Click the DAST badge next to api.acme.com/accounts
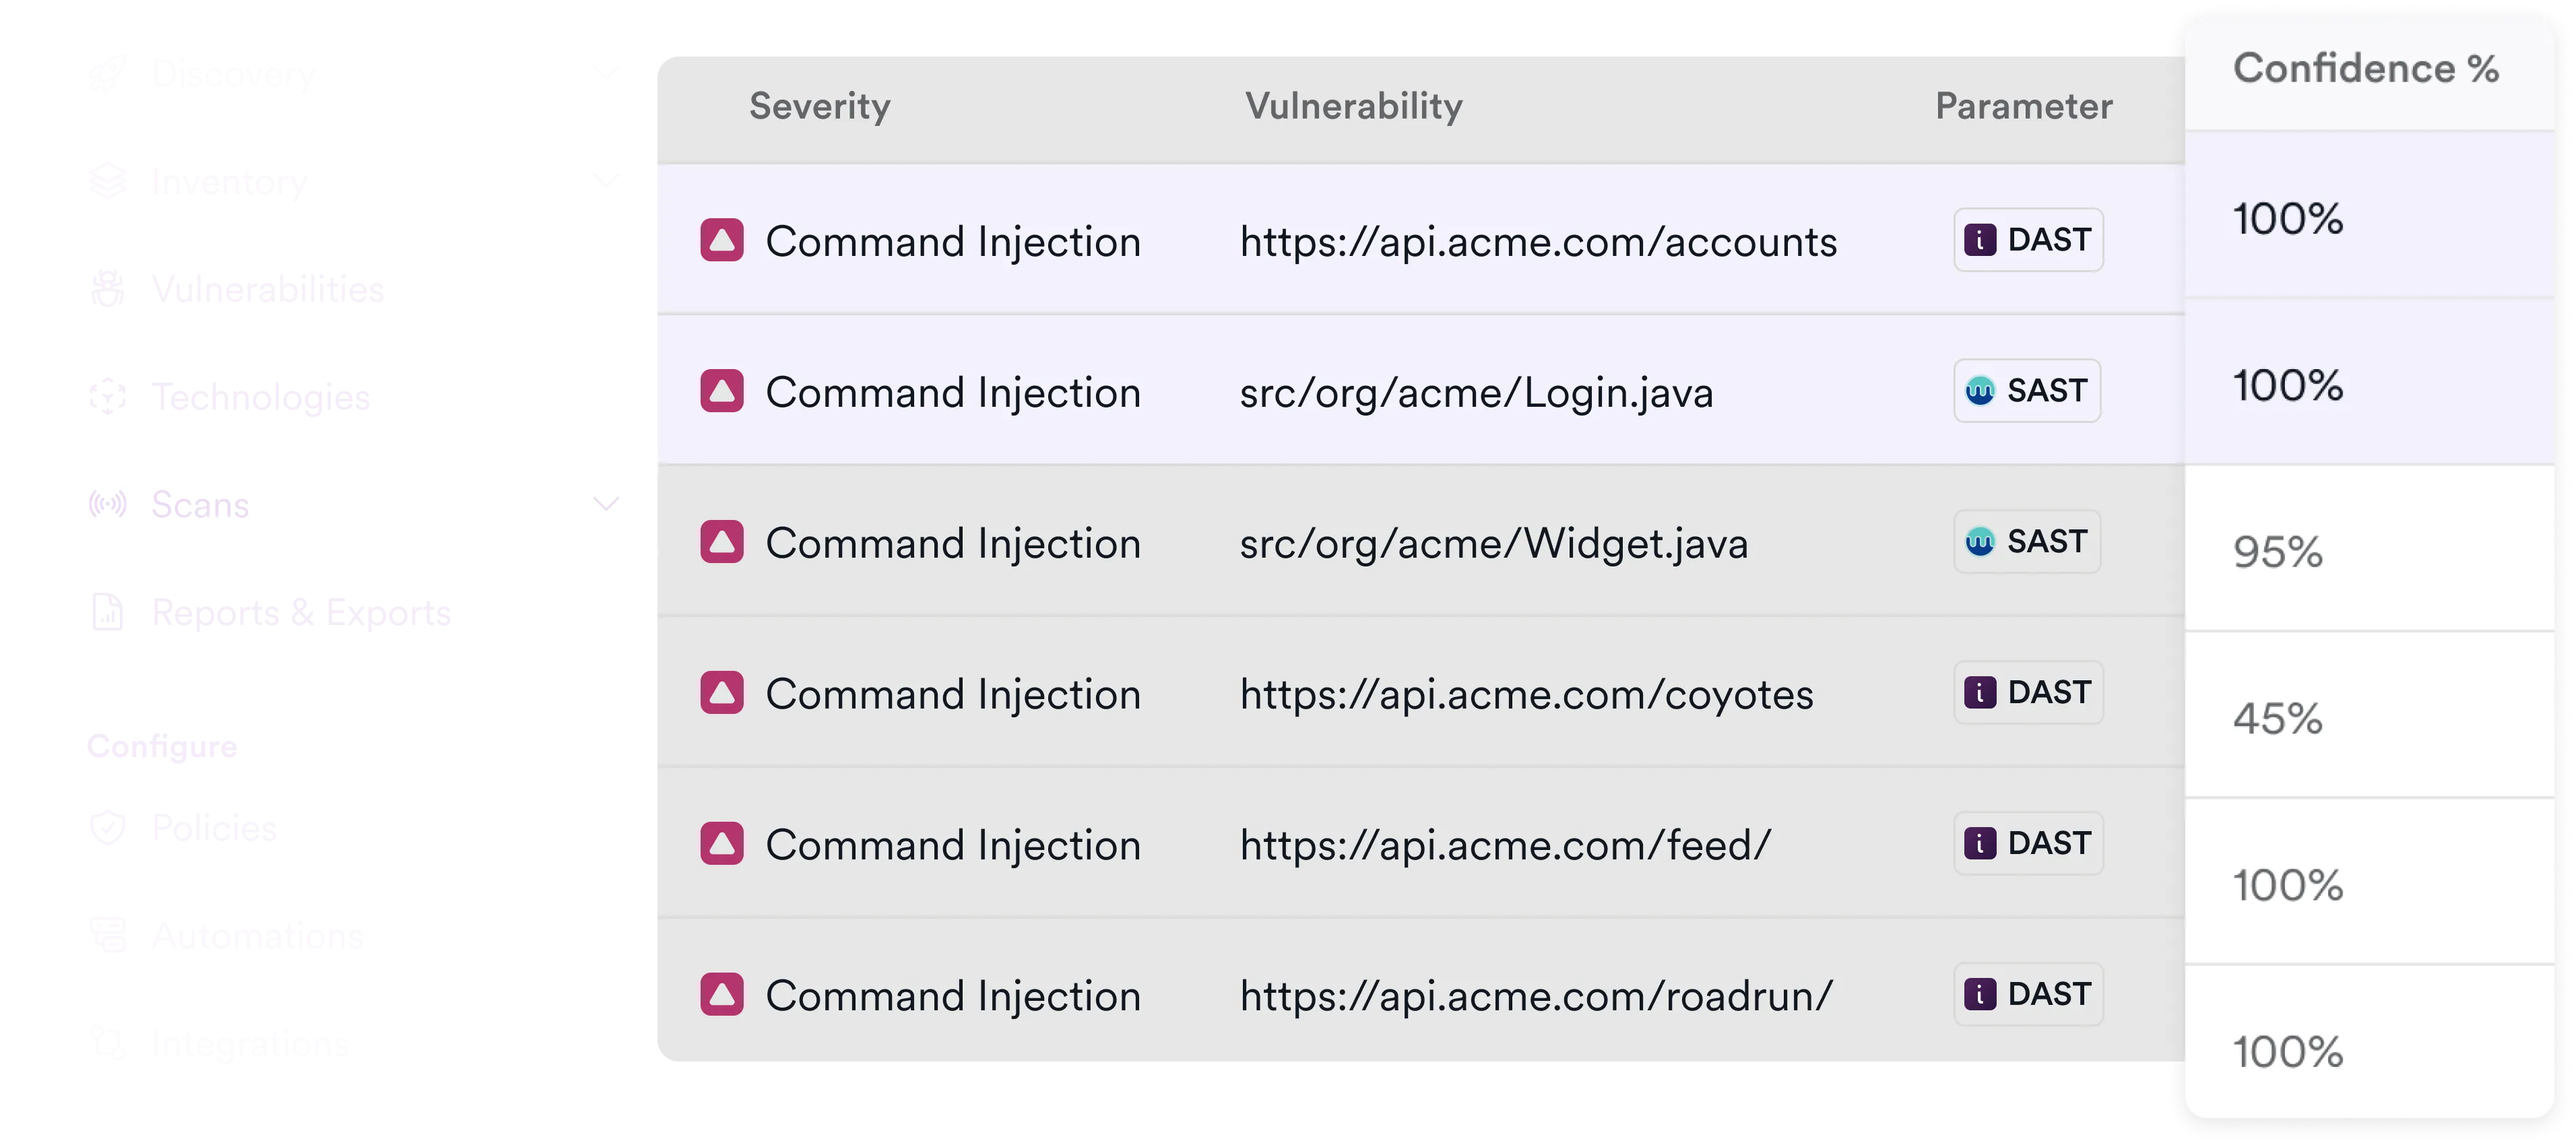 [x=2028, y=240]
